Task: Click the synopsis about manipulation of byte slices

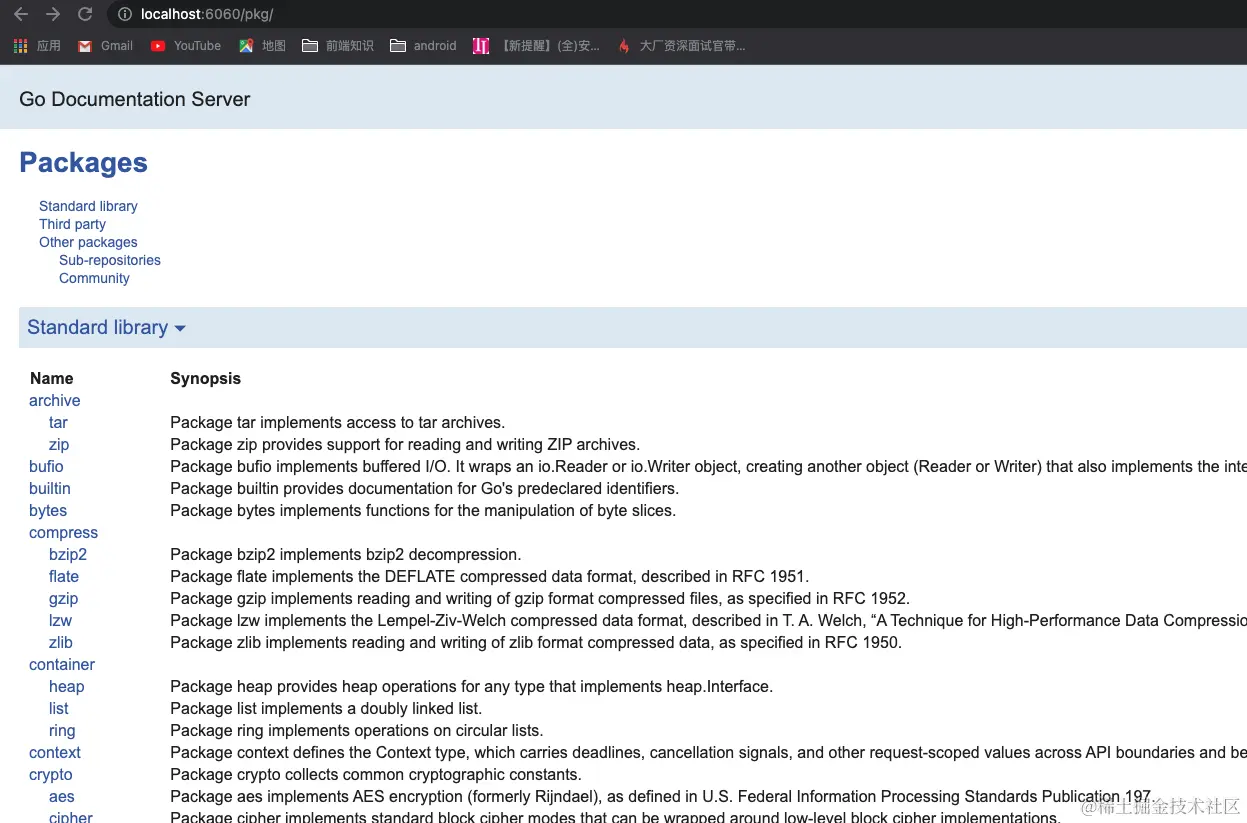Action: (x=423, y=510)
